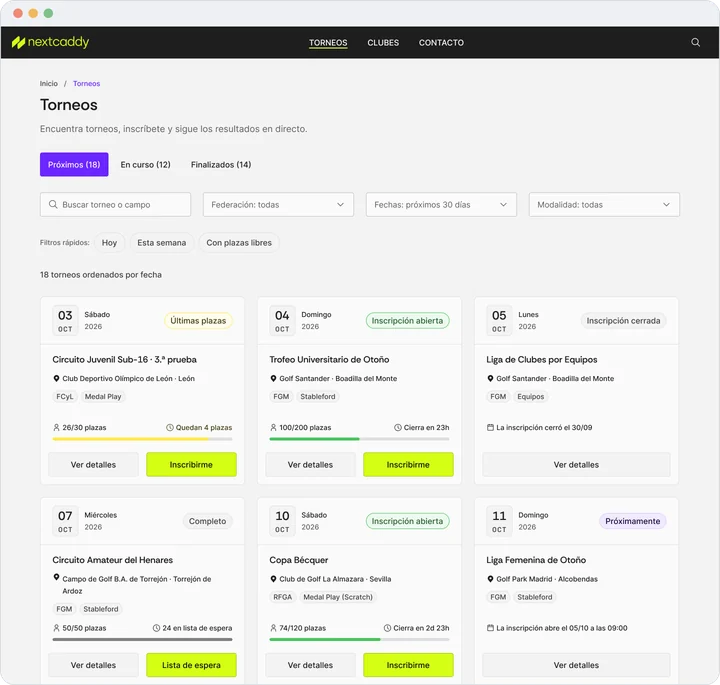Click Inscribirme for Trofeo Universitario de Otoño
This screenshot has height=685, width=720.
[408, 465]
